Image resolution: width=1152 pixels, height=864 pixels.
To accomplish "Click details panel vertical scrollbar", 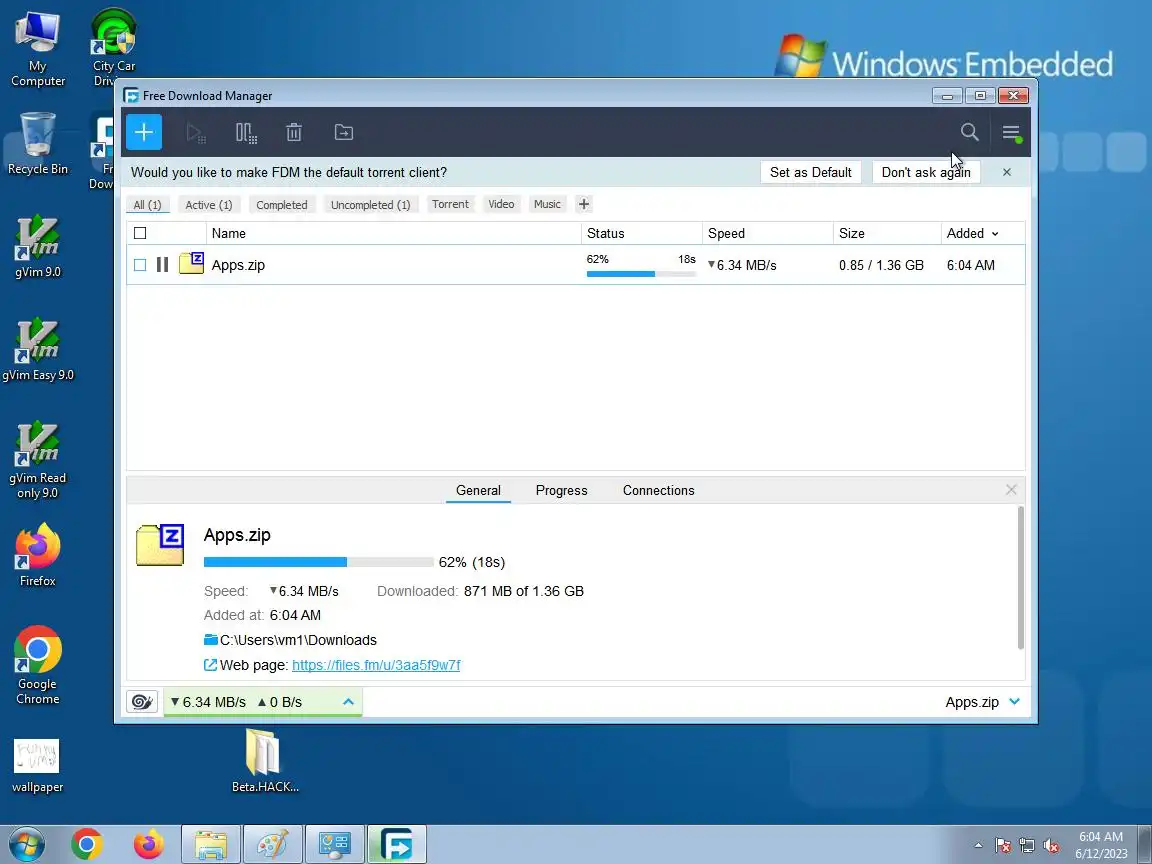I will [x=1020, y=577].
